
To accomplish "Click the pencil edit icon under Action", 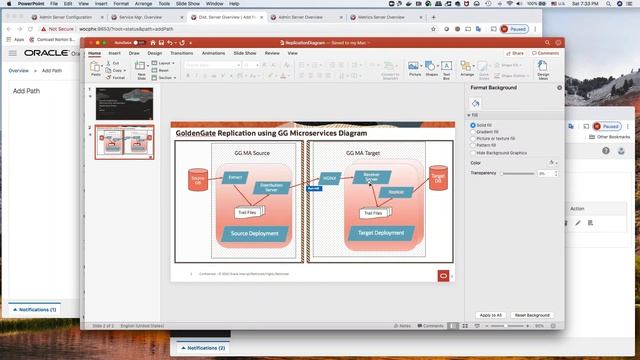I will pos(578,223).
